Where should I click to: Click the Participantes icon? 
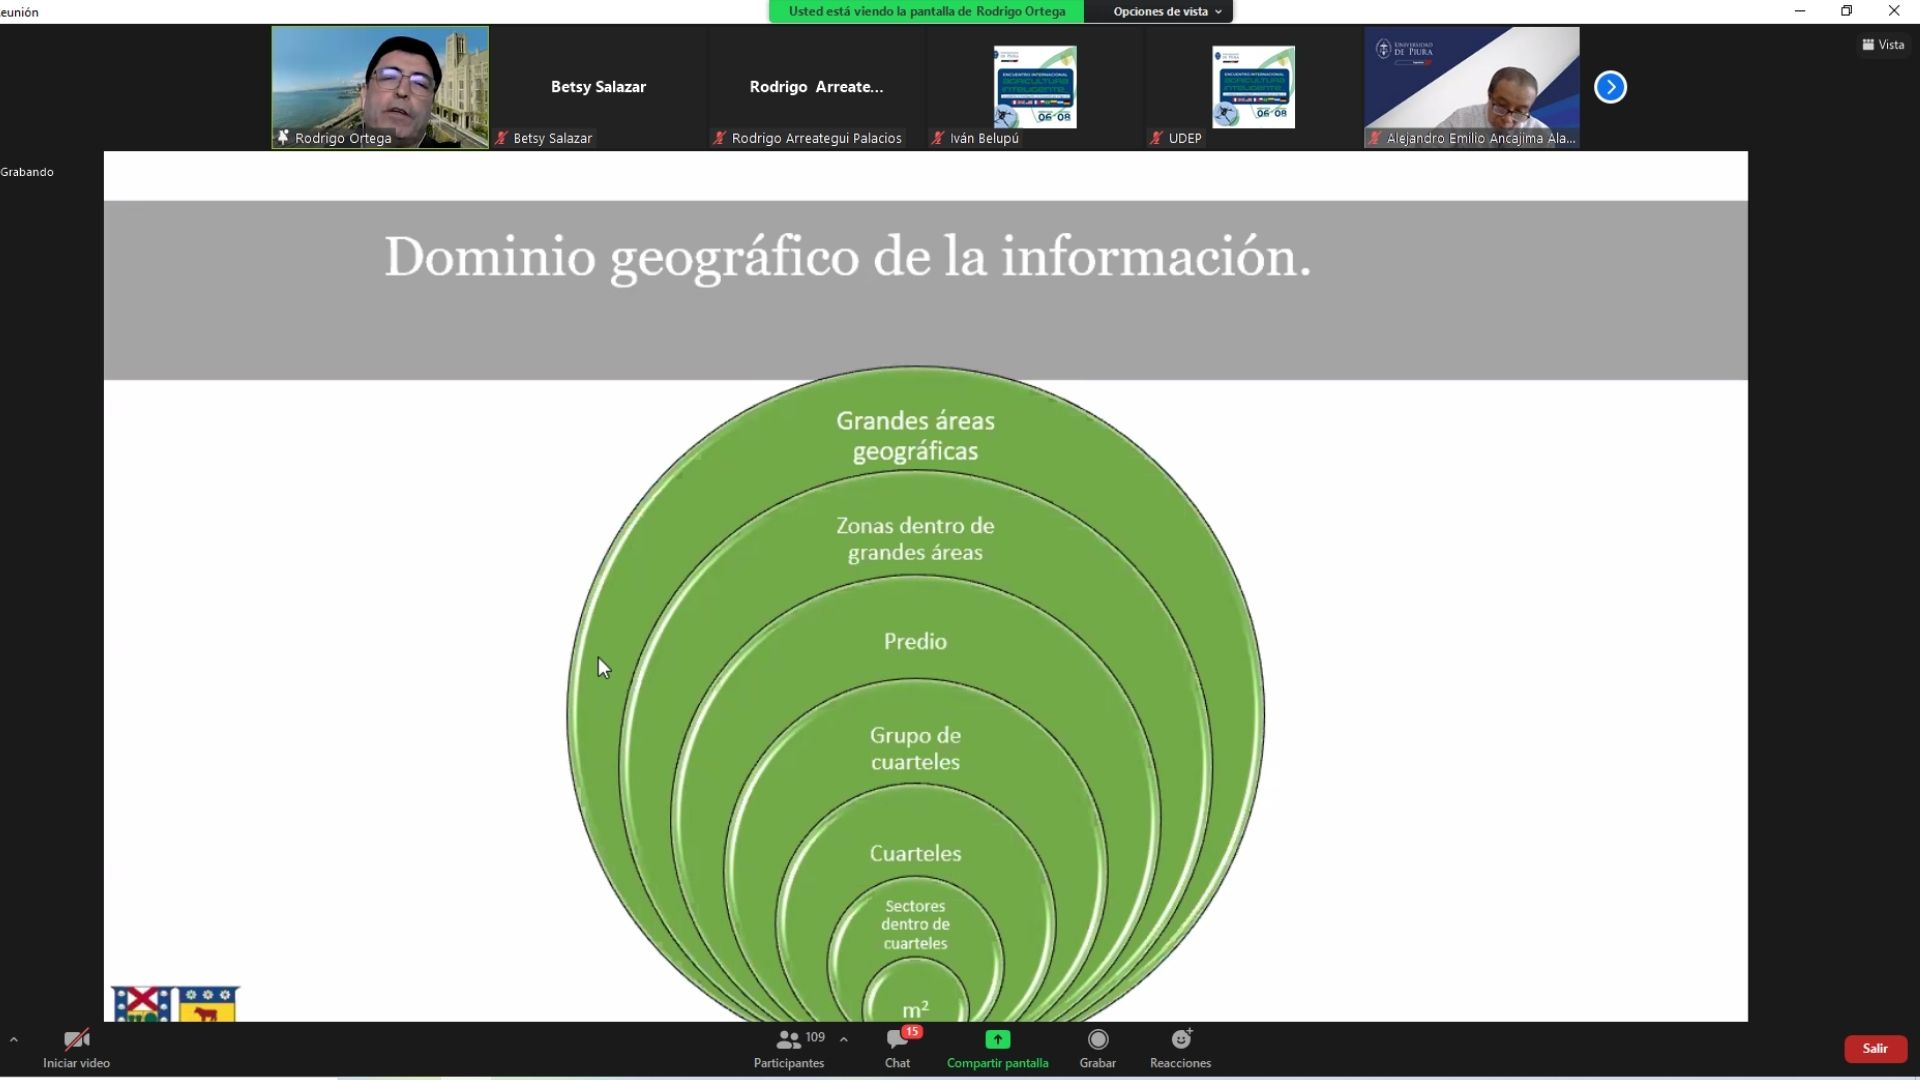pyautogui.click(x=789, y=1040)
